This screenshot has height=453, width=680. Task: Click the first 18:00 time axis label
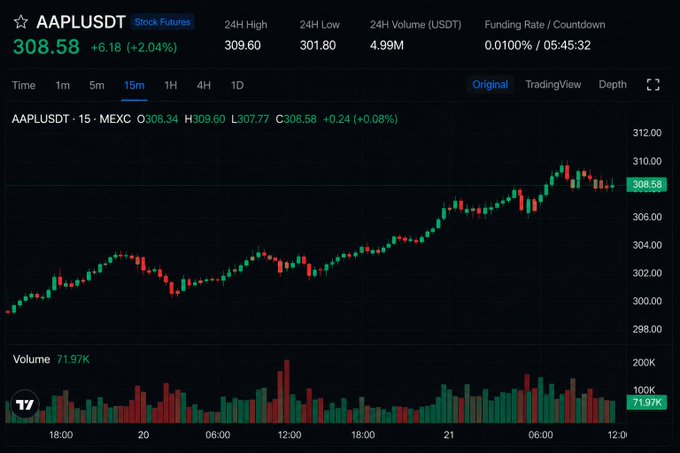click(61, 435)
